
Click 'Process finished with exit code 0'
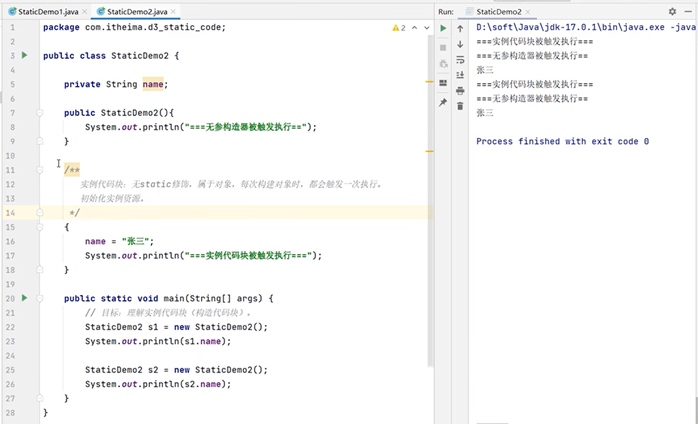click(x=563, y=141)
